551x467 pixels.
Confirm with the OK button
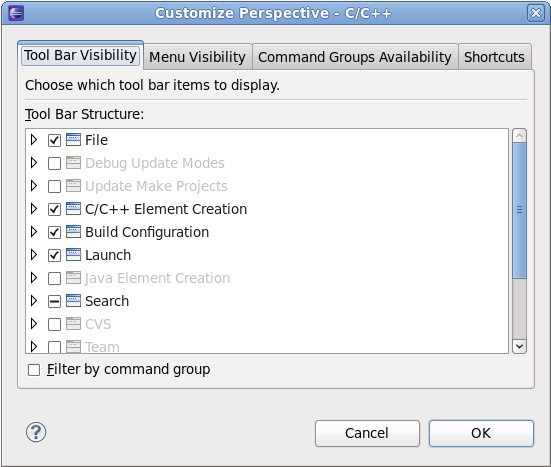click(481, 433)
